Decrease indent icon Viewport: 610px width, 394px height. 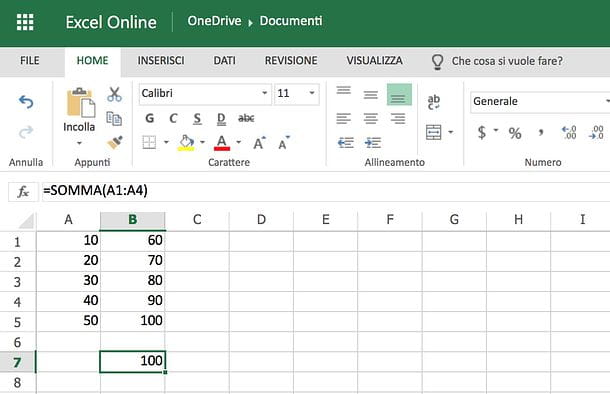tap(345, 143)
